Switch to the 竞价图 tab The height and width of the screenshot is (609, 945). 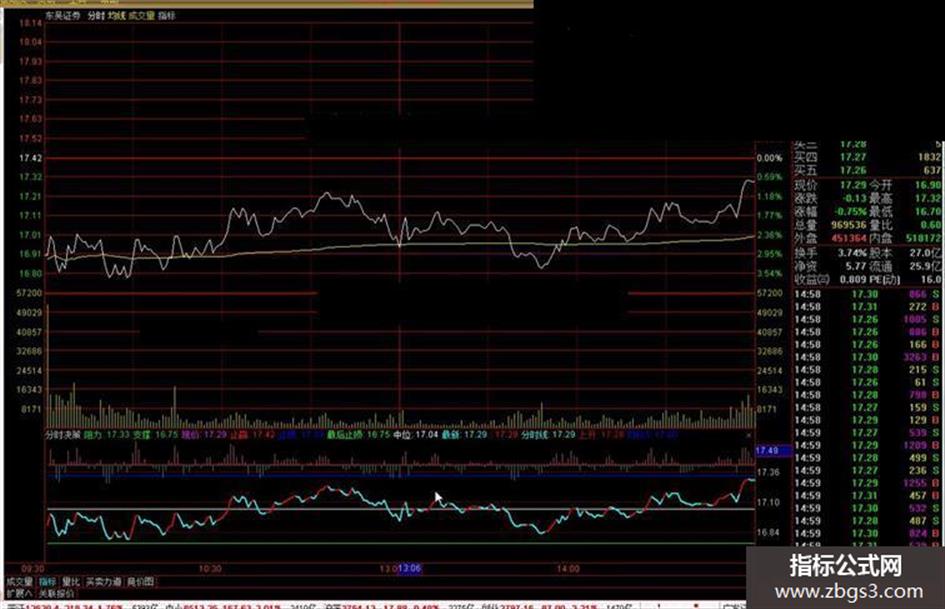(x=140, y=582)
